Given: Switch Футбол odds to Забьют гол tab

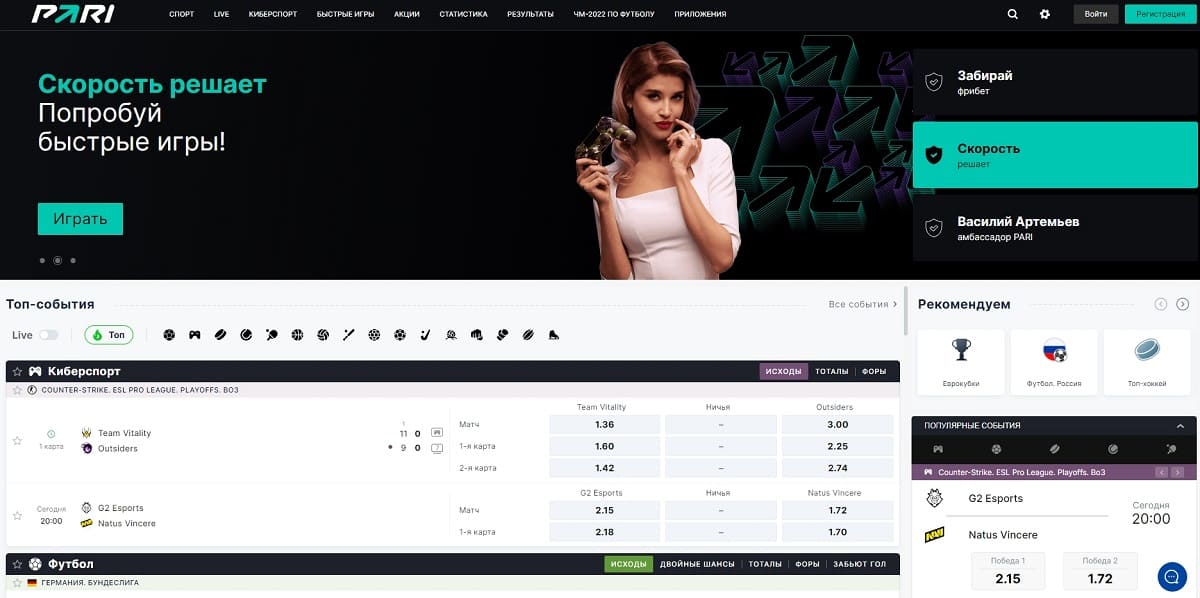Looking at the screenshot, I should tap(859, 564).
